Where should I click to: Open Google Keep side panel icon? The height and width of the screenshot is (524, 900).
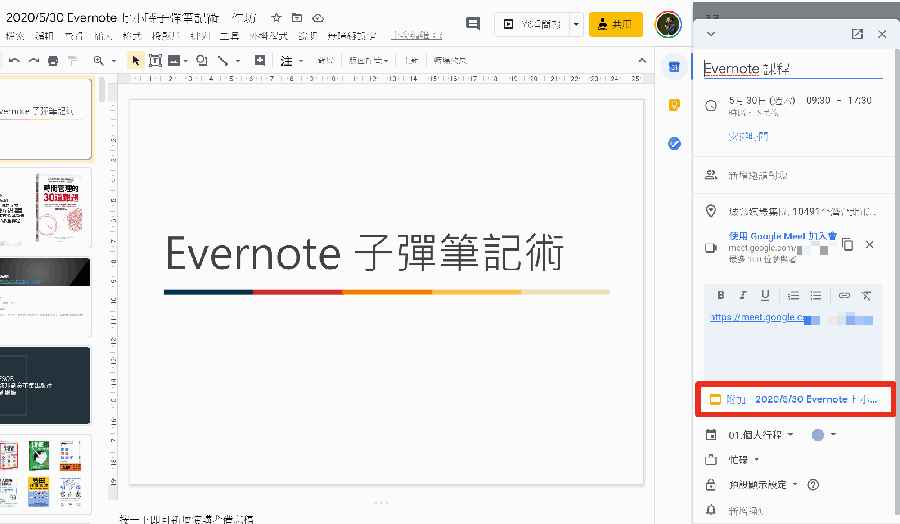674,105
